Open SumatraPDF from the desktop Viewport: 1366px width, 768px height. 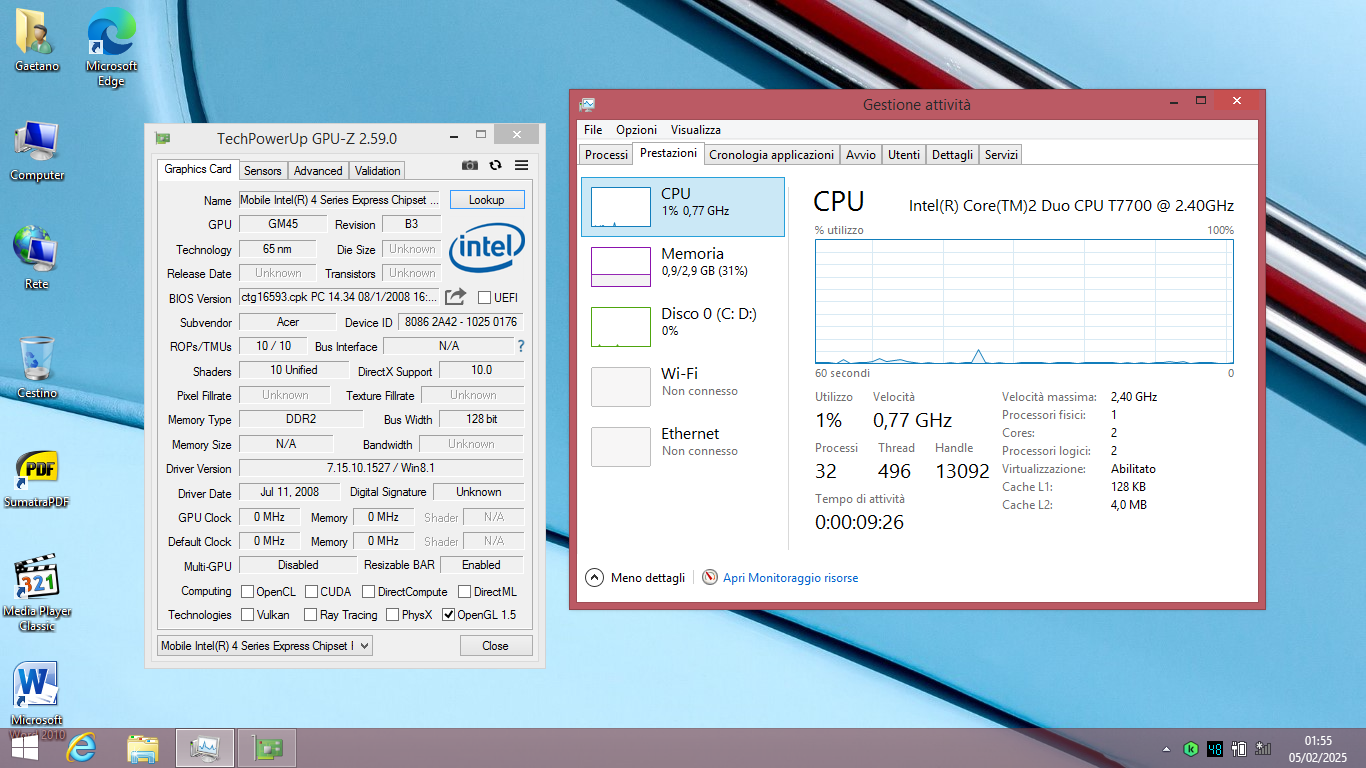coord(36,475)
